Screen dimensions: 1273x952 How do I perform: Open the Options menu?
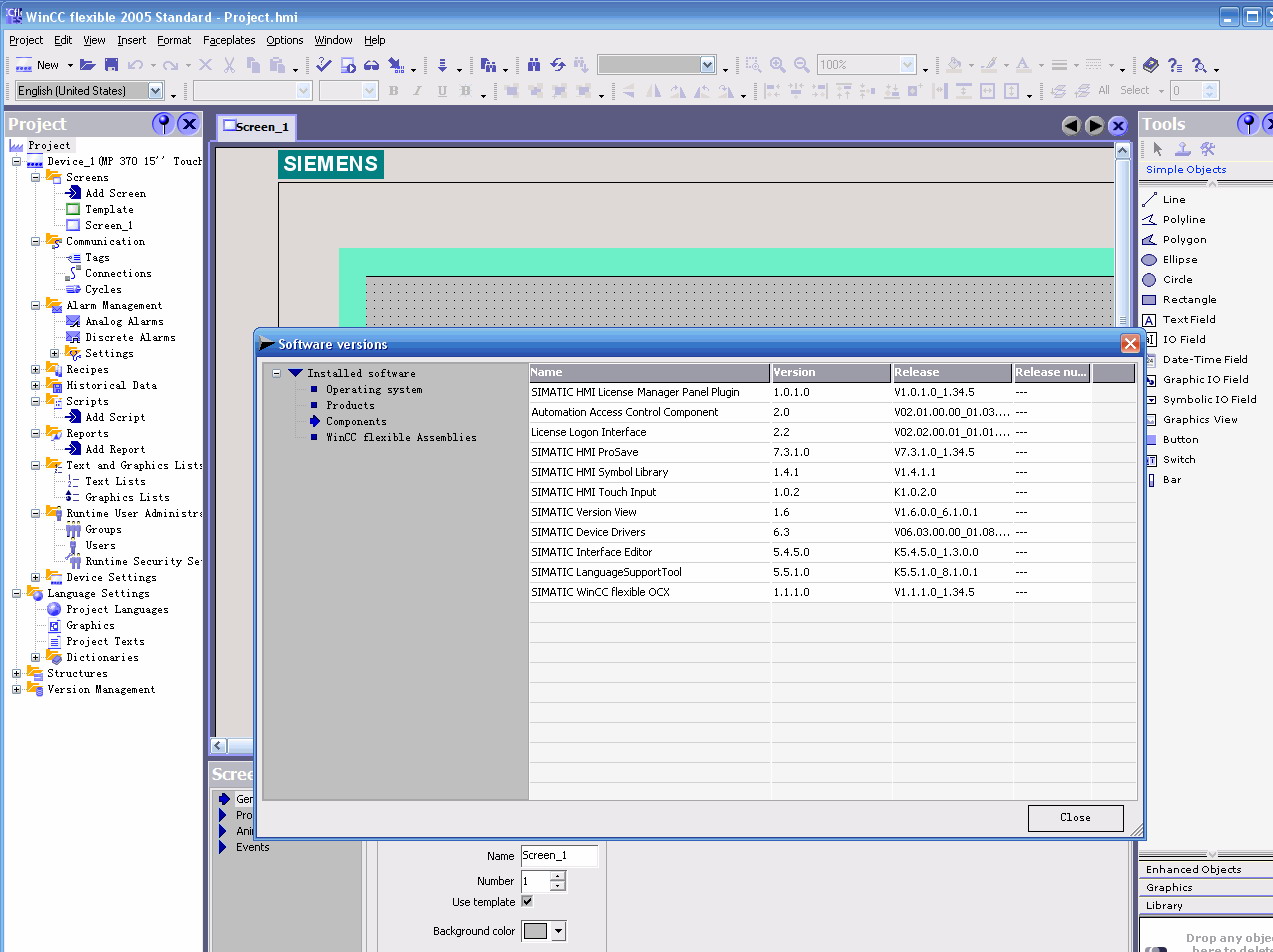pos(285,40)
